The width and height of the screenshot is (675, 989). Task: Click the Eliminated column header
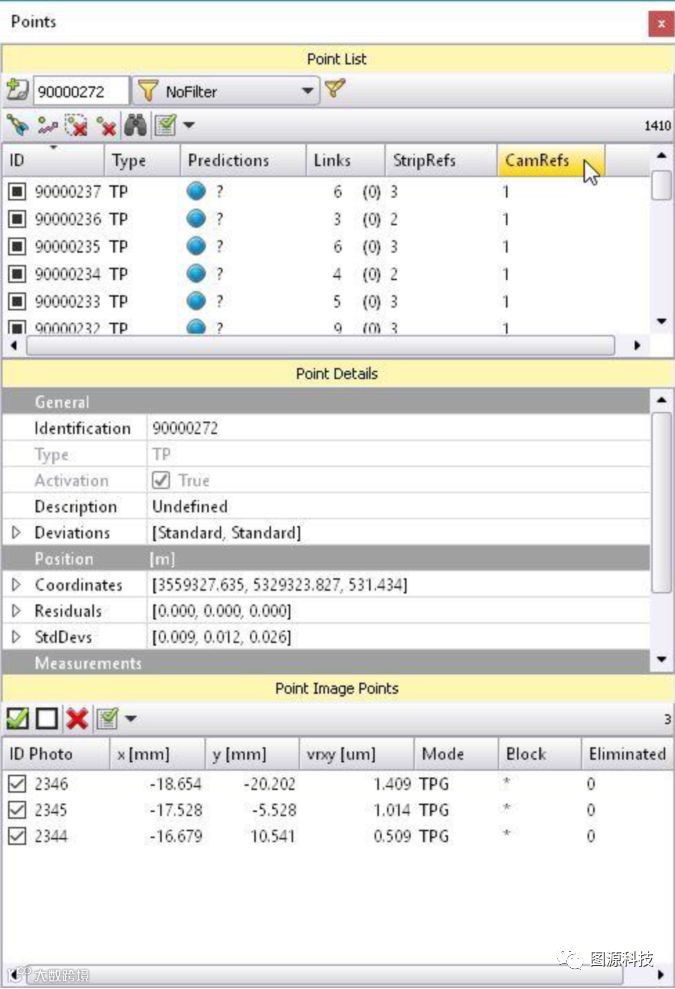(626, 754)
